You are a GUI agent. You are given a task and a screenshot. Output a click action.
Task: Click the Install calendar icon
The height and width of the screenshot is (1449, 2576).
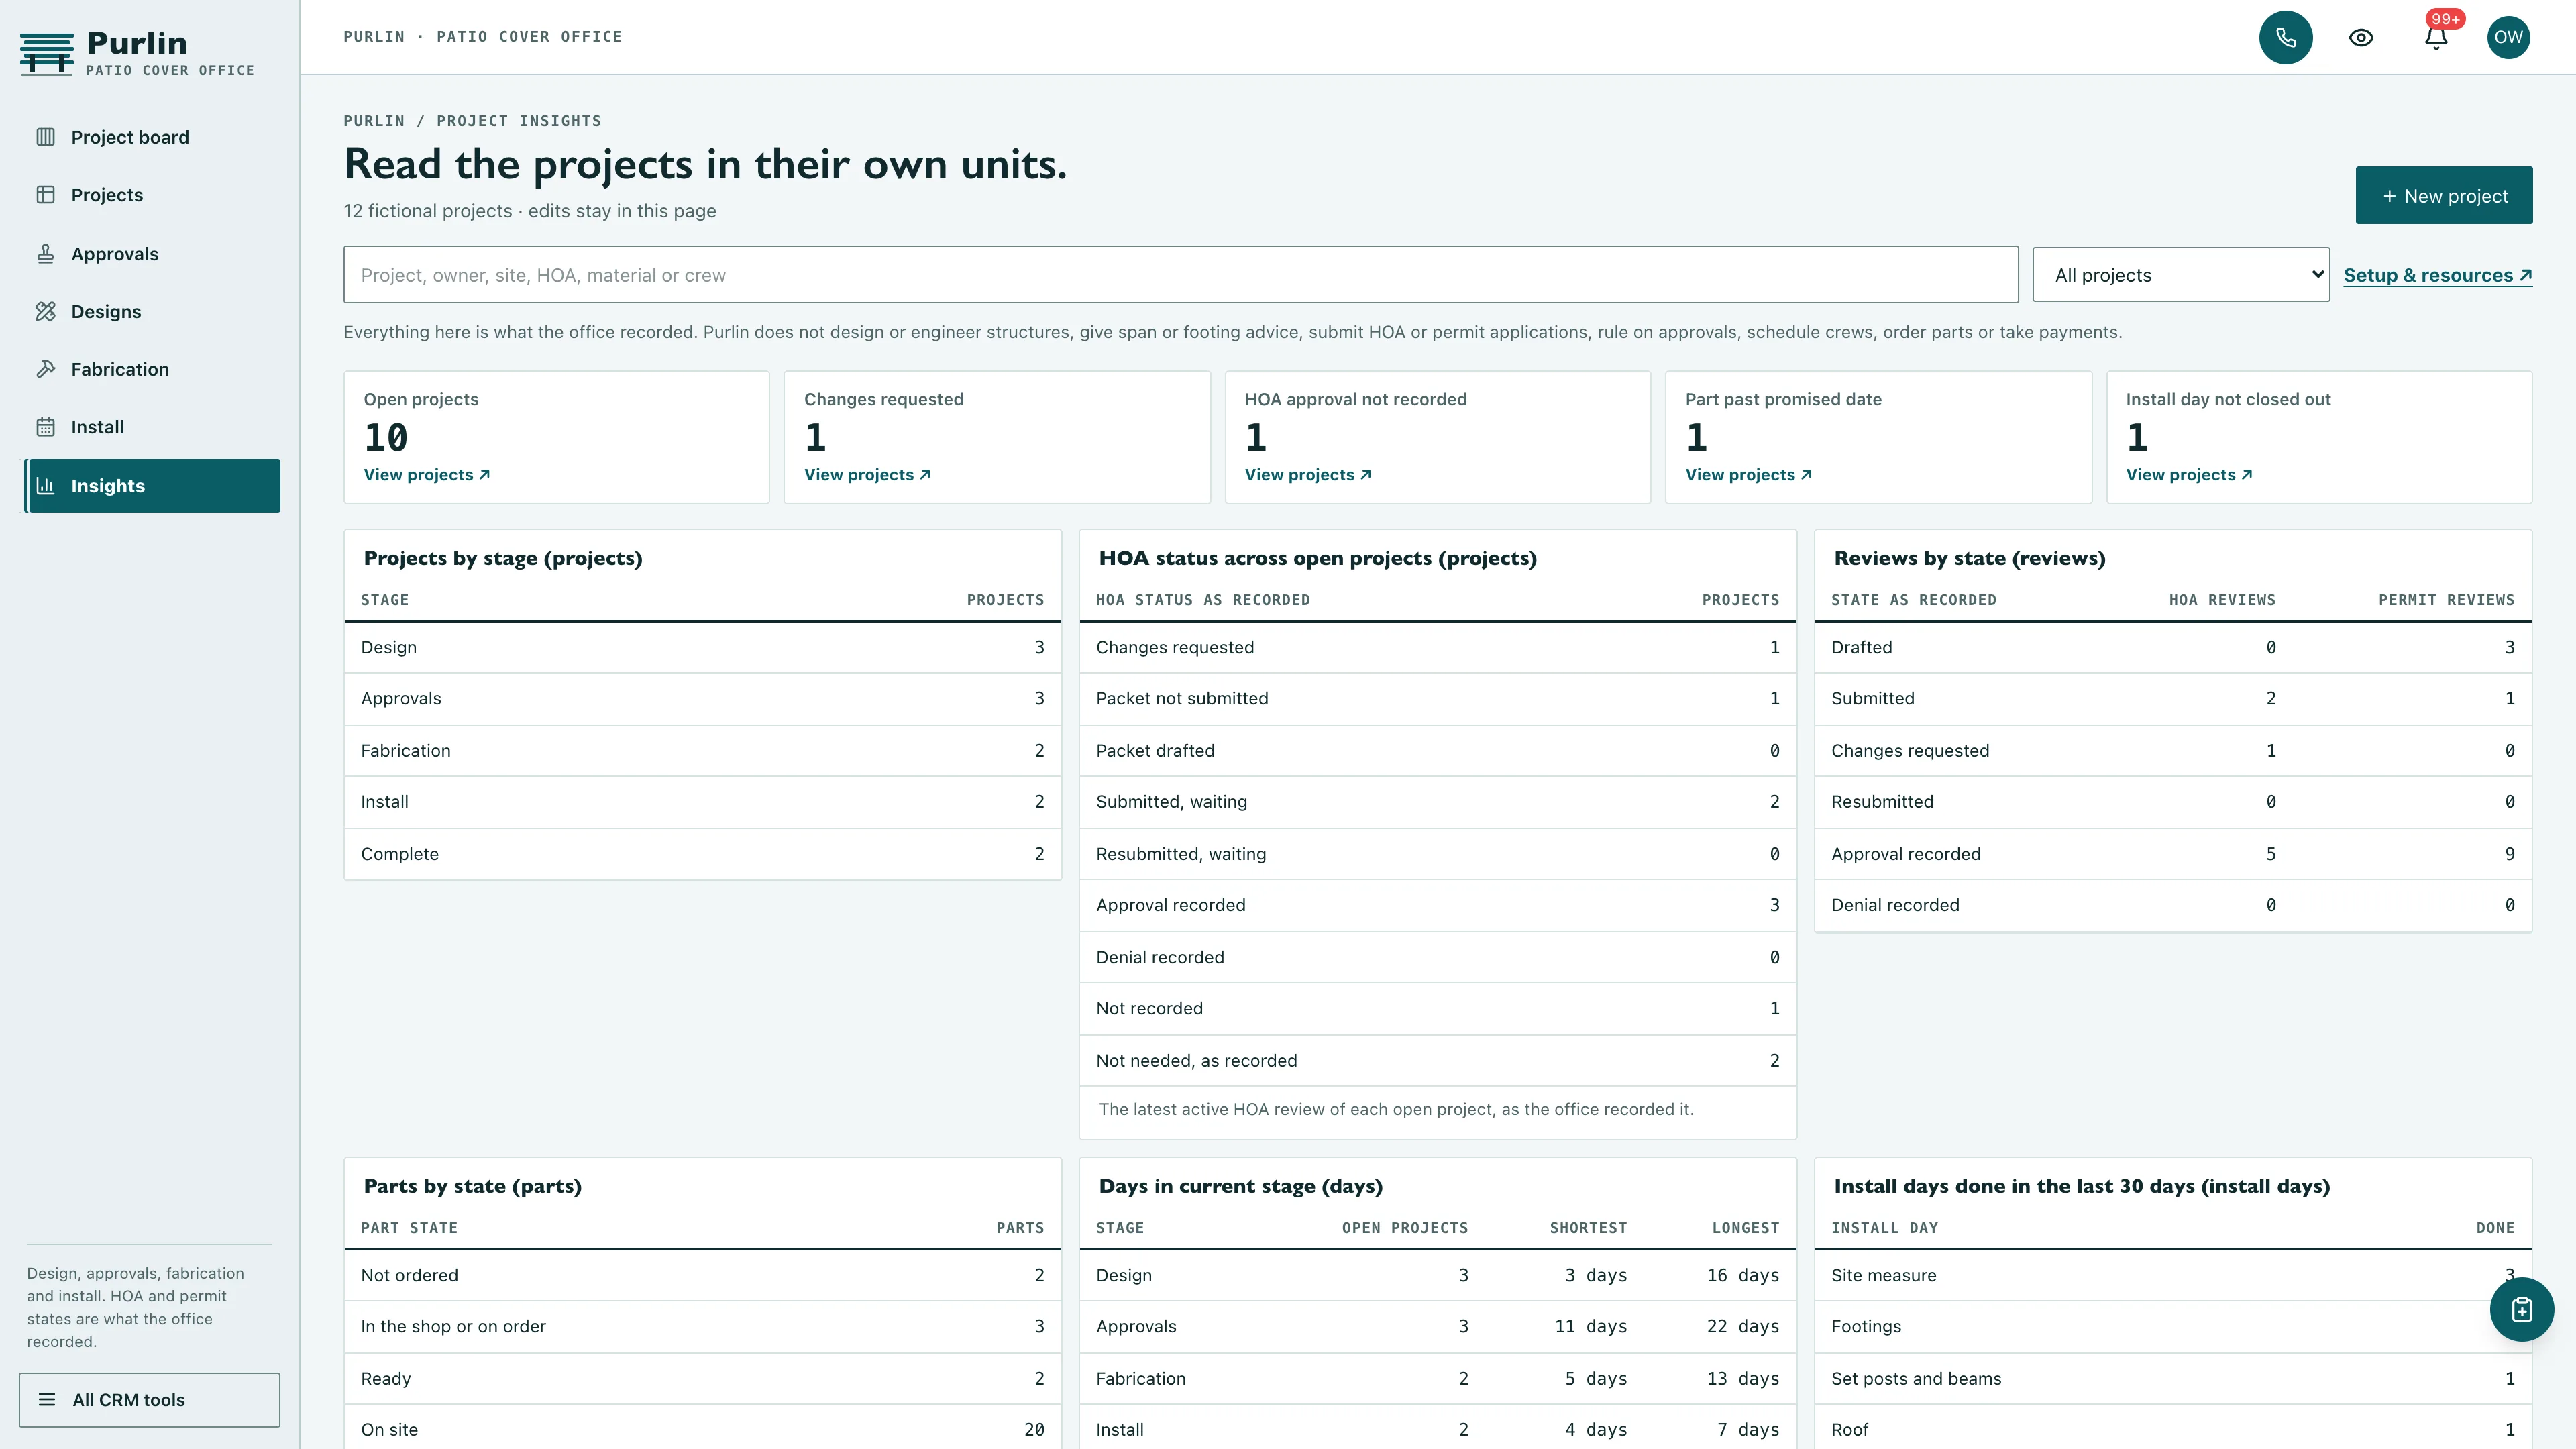pos(46,427)
